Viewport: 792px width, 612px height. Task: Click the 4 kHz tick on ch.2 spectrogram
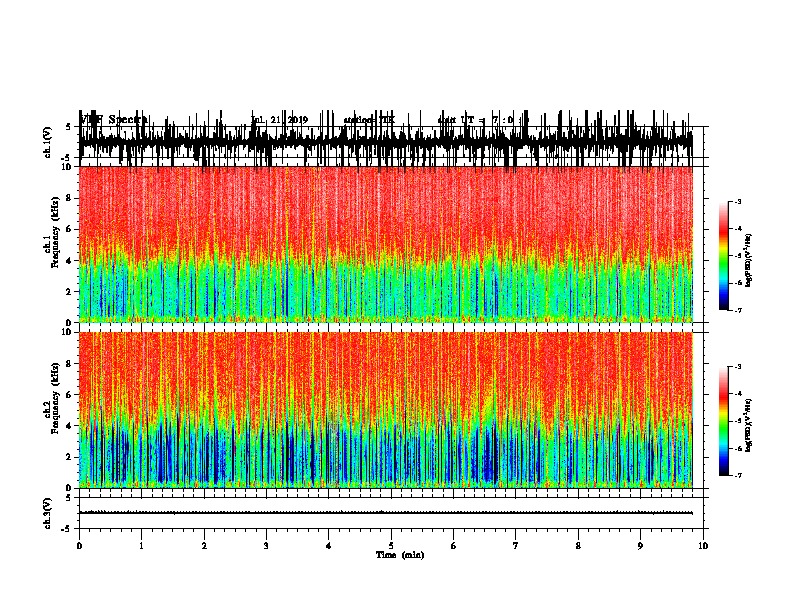click(69, 426)
